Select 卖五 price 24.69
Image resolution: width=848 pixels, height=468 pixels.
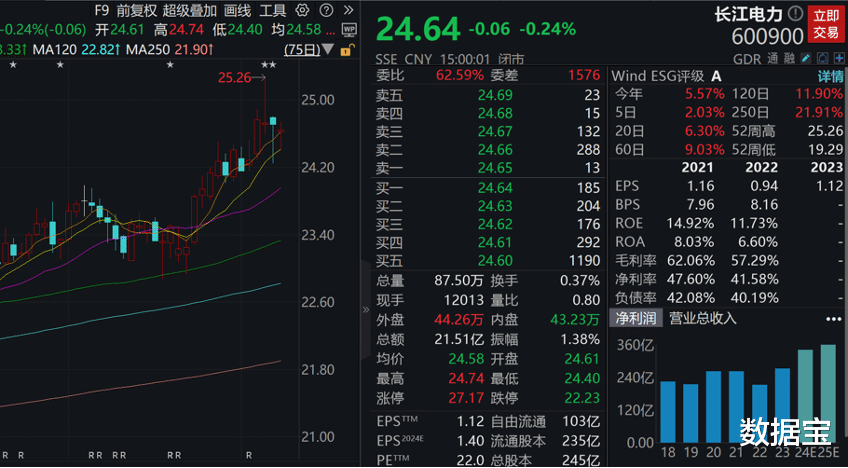[x=495, y=96]
